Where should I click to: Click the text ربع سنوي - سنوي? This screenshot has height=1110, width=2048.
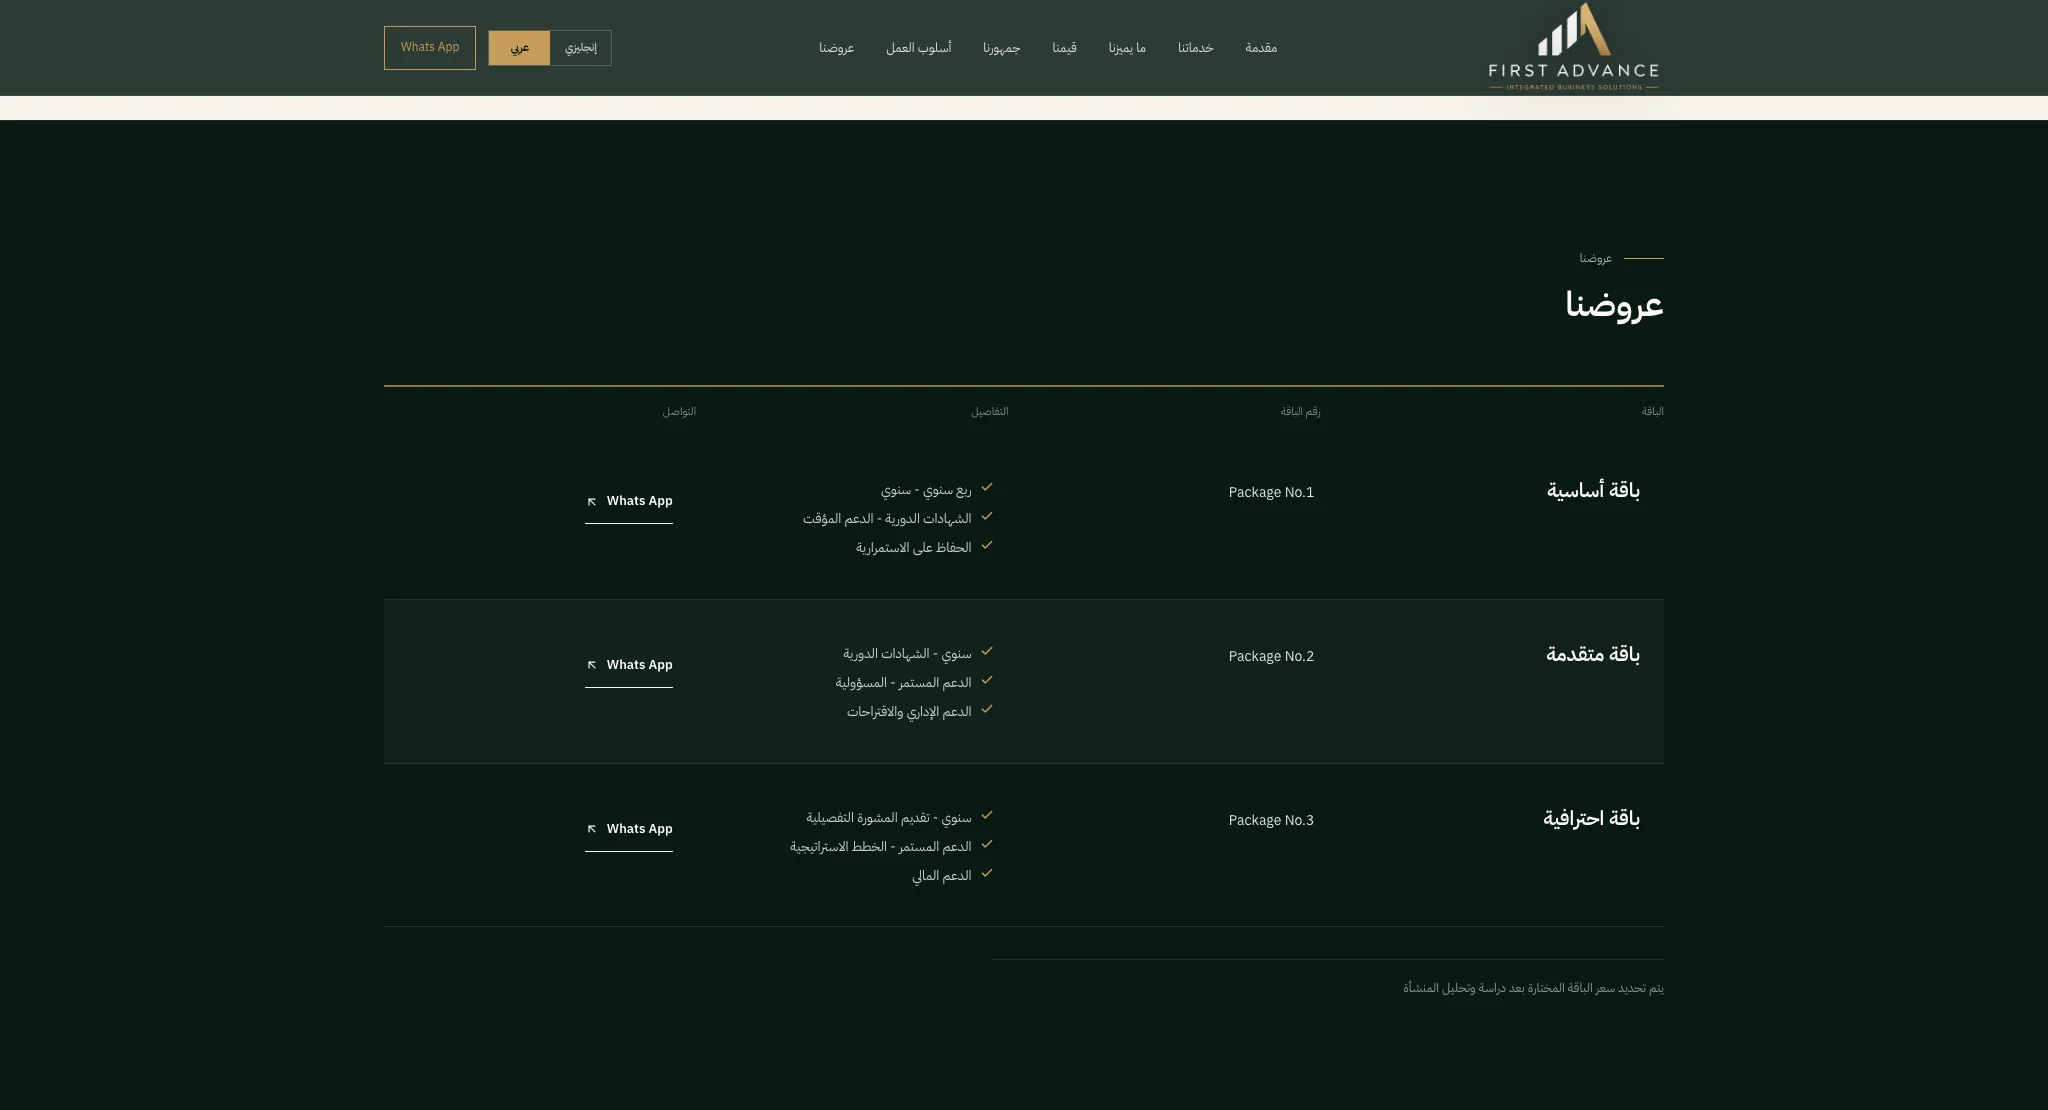point(926,490)
